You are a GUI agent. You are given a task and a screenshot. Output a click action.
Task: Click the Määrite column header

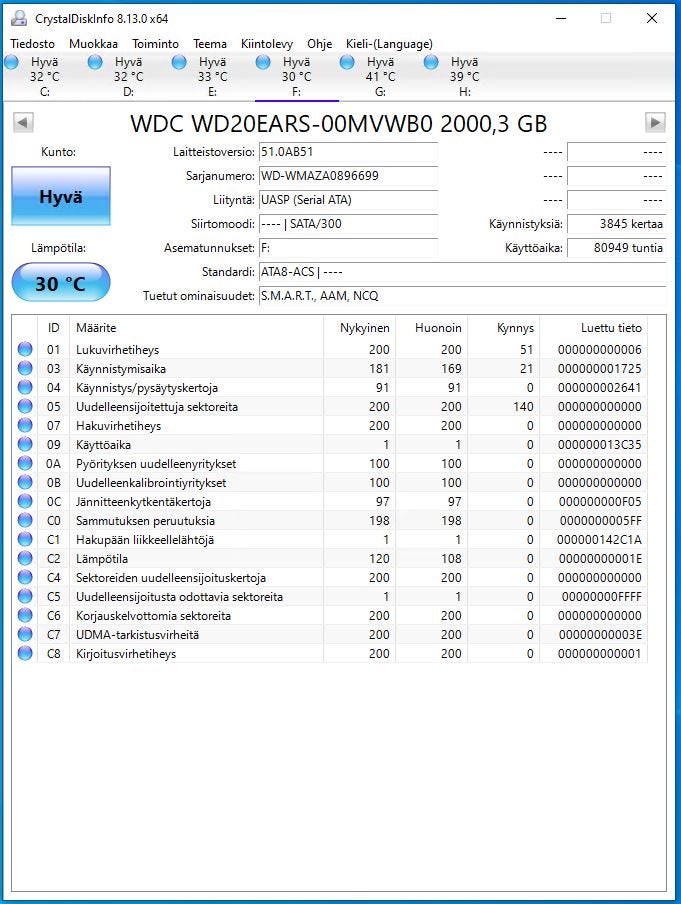pos(196,327)
